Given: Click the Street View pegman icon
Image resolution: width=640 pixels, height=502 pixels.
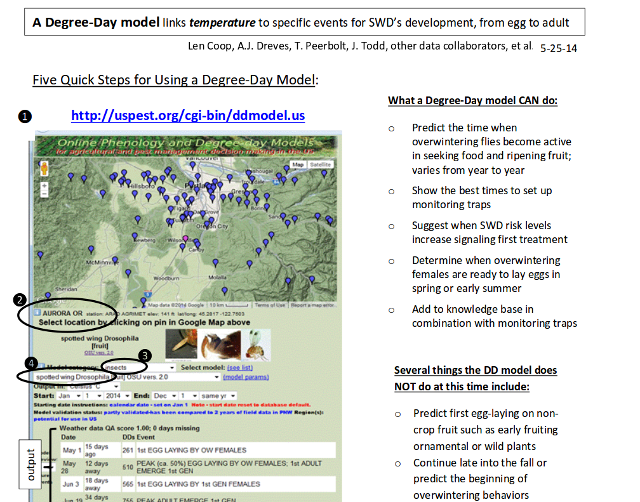Looking at the screenshot, I should click(43, 167).
